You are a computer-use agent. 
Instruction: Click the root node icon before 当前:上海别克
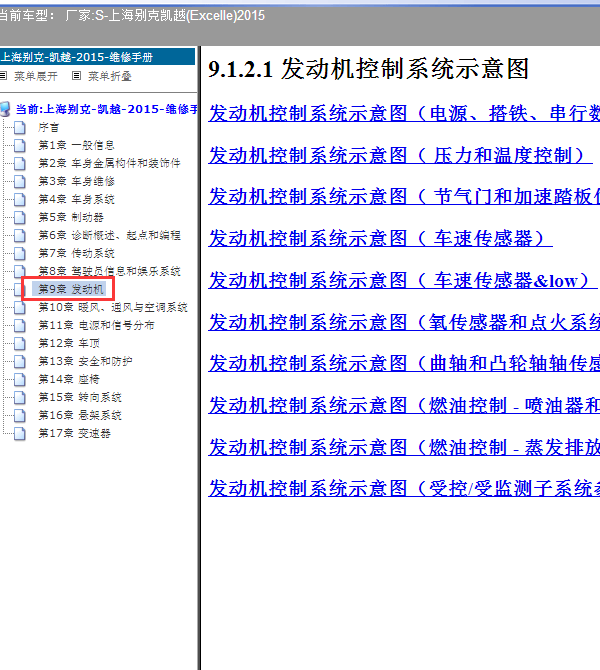5,109
